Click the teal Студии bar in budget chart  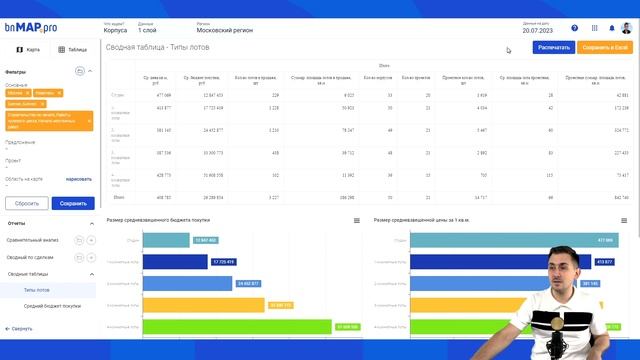(x=166, y=240)
